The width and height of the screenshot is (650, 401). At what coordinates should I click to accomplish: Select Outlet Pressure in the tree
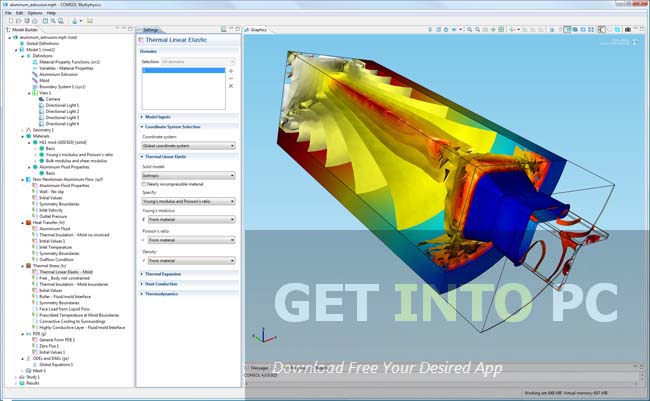pyautogui.click(x=53, y=216)
